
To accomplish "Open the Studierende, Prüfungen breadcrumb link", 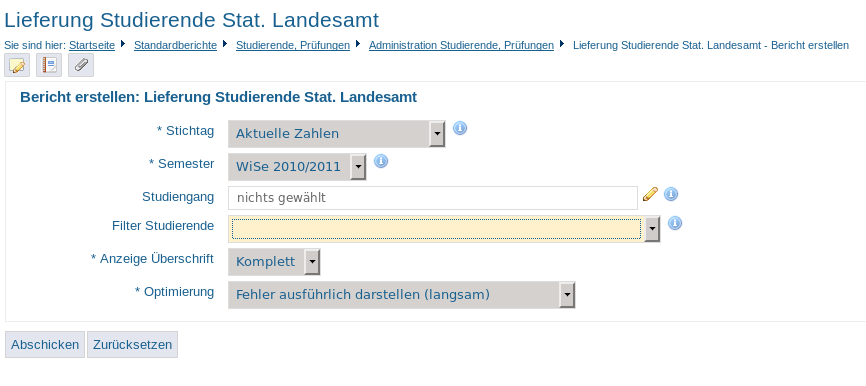I will [293, 45].
